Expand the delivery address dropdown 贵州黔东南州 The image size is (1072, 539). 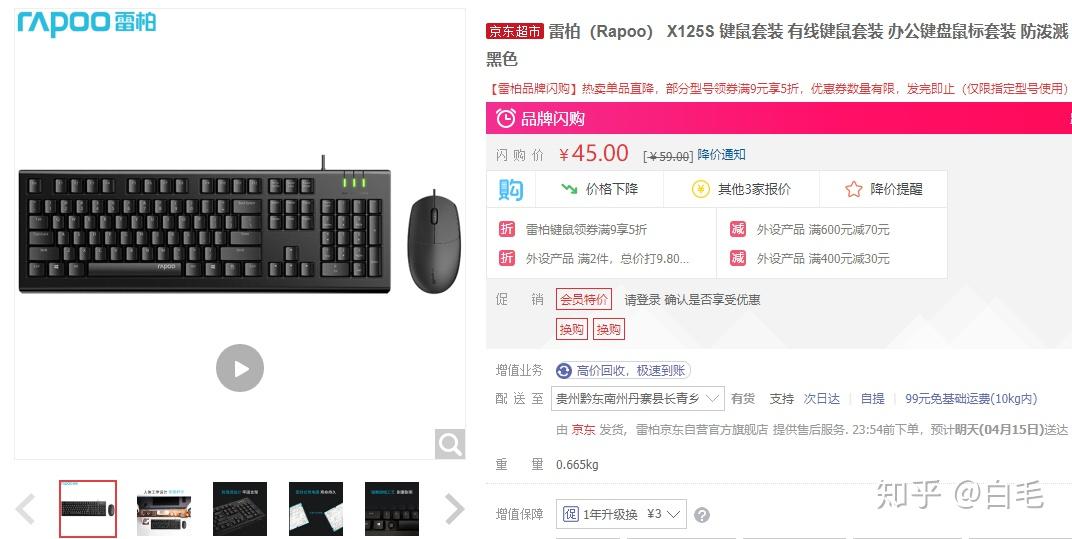coord(637,398)
